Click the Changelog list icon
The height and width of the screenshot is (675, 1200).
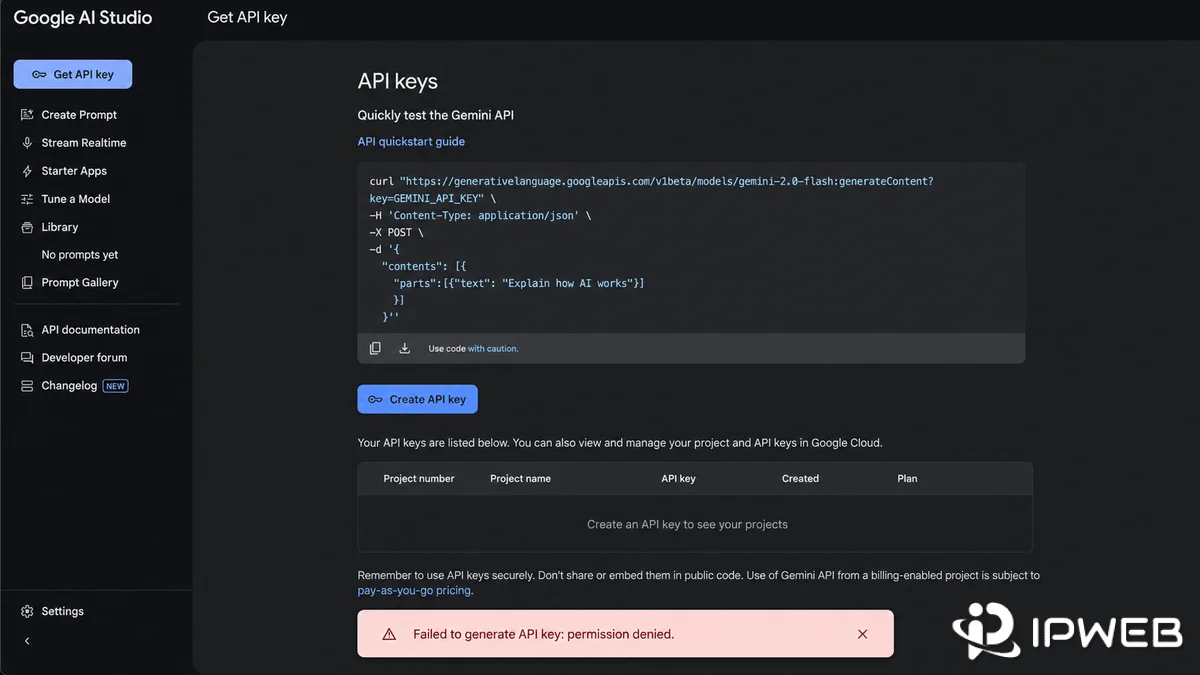[27, 386]
